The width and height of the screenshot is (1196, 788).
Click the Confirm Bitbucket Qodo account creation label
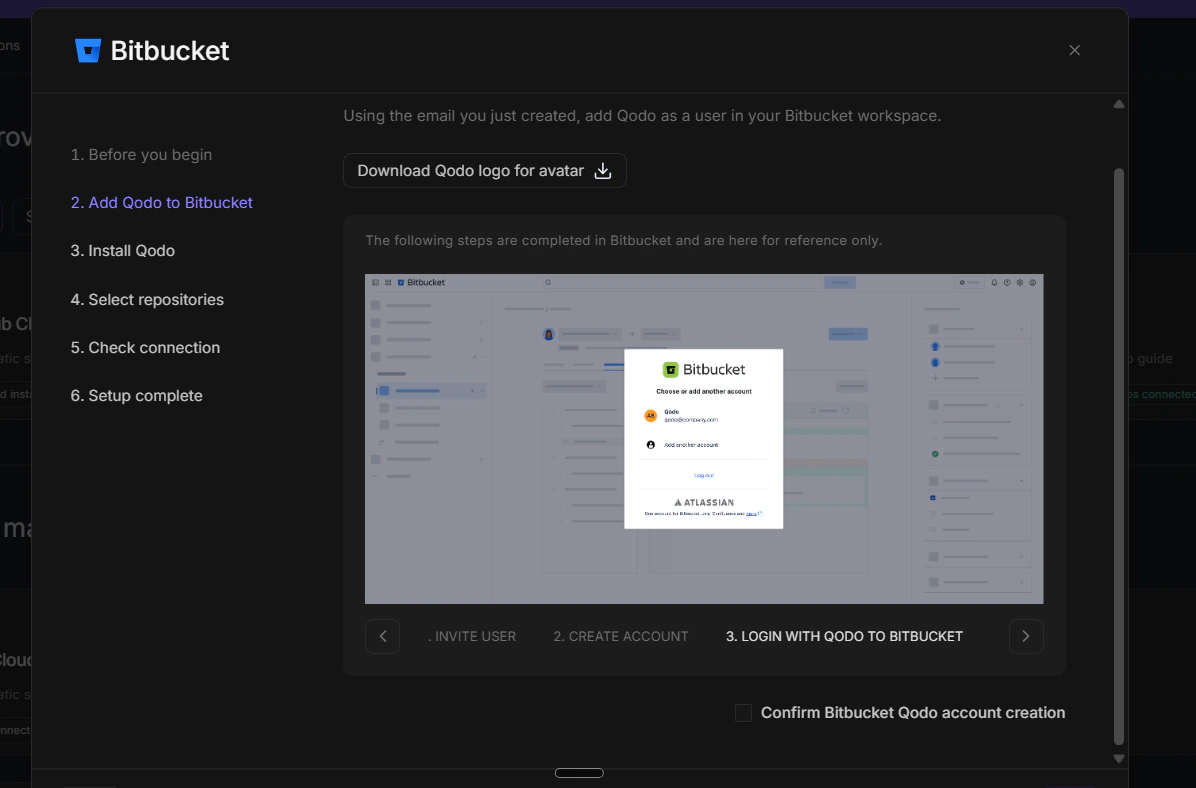point(913,712)
